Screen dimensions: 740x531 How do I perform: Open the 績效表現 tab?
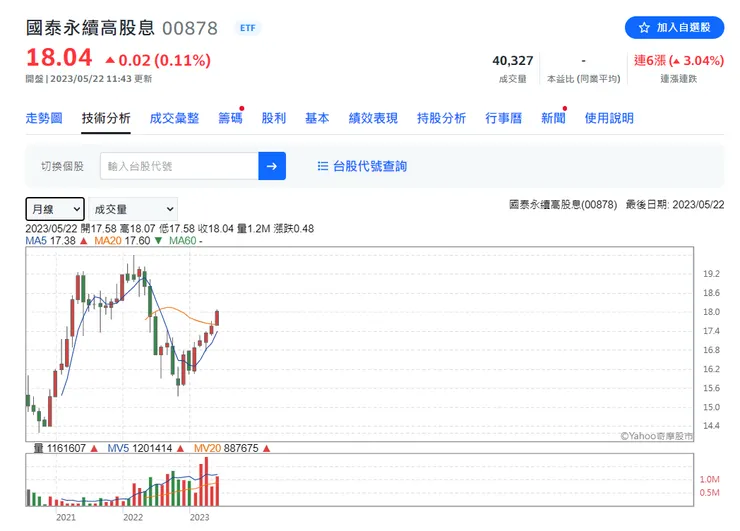pos(373,118)
